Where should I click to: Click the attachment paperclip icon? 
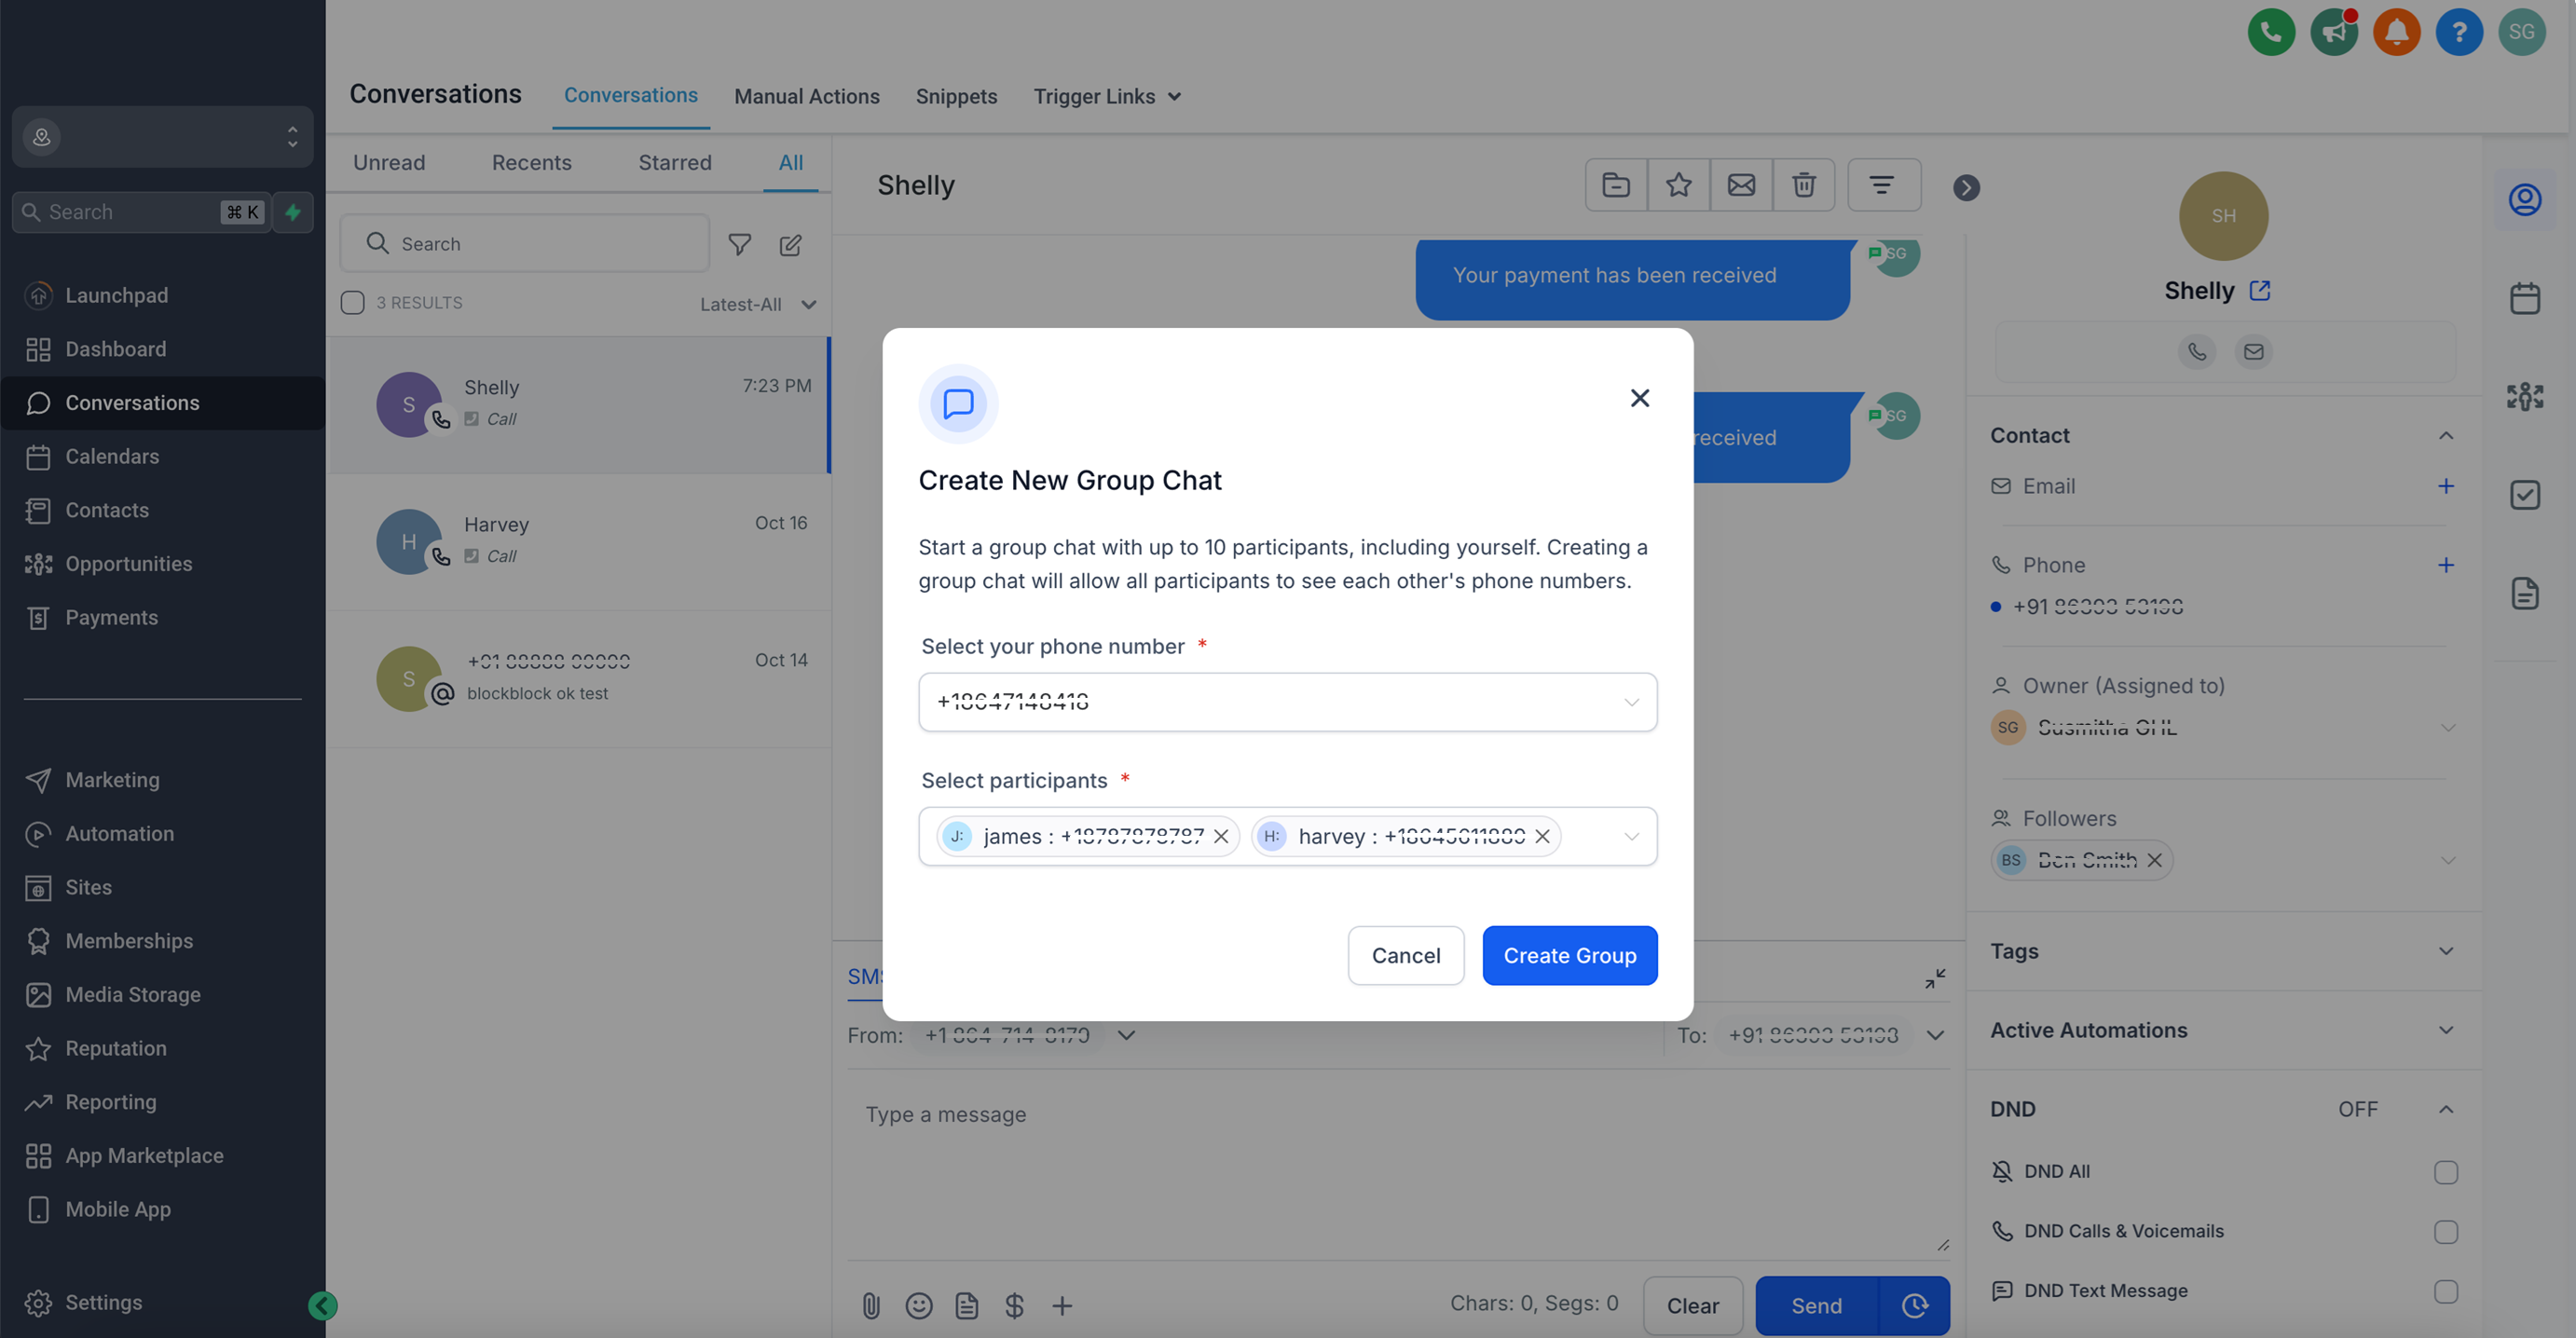[870, 1305]
